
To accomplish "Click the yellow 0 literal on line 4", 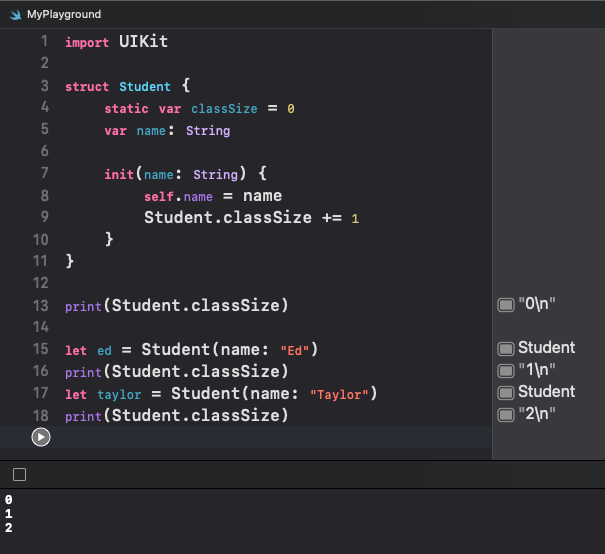I will [x=291, y=109].
